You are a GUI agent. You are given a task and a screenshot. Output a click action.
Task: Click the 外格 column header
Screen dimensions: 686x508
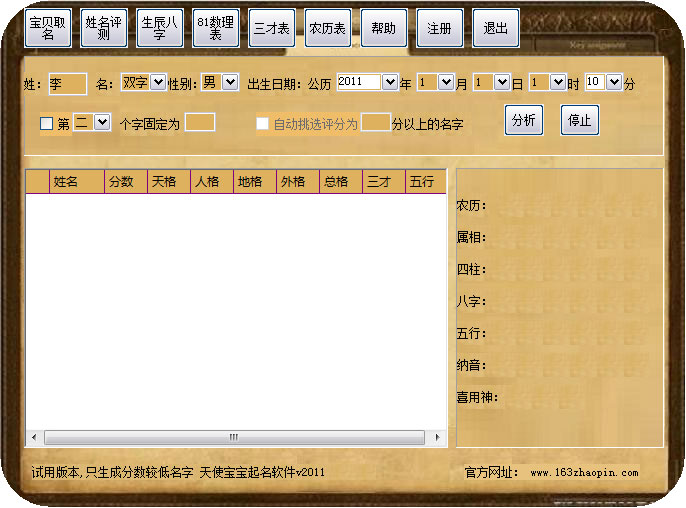tap(298, 182)
